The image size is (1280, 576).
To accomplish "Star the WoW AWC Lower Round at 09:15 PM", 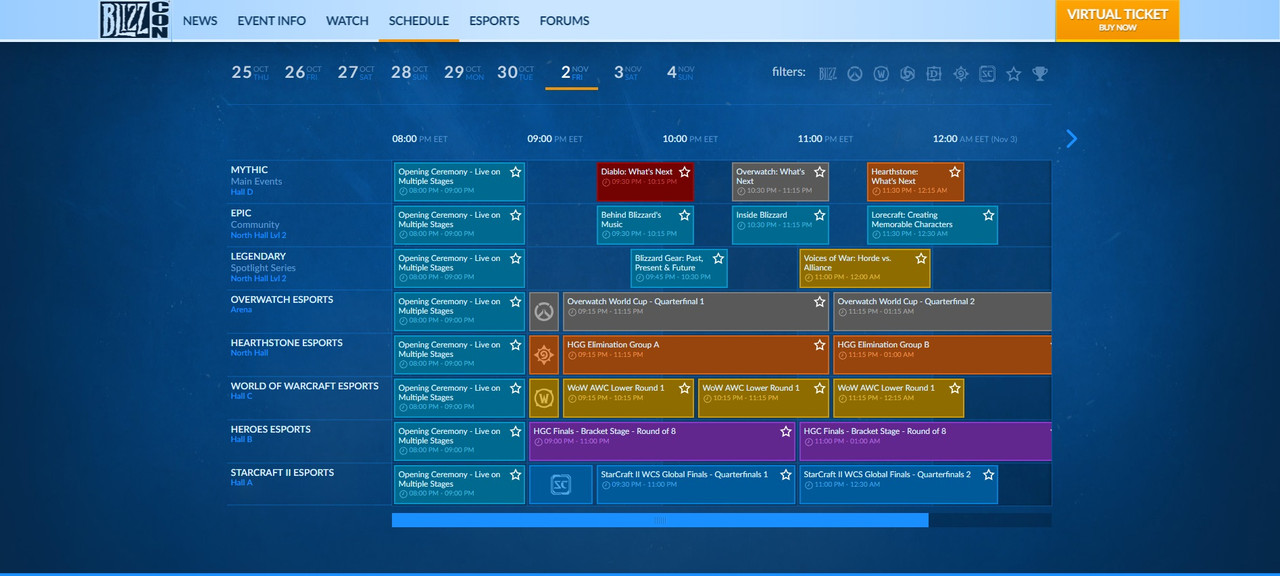I will (x=684, y=388).
